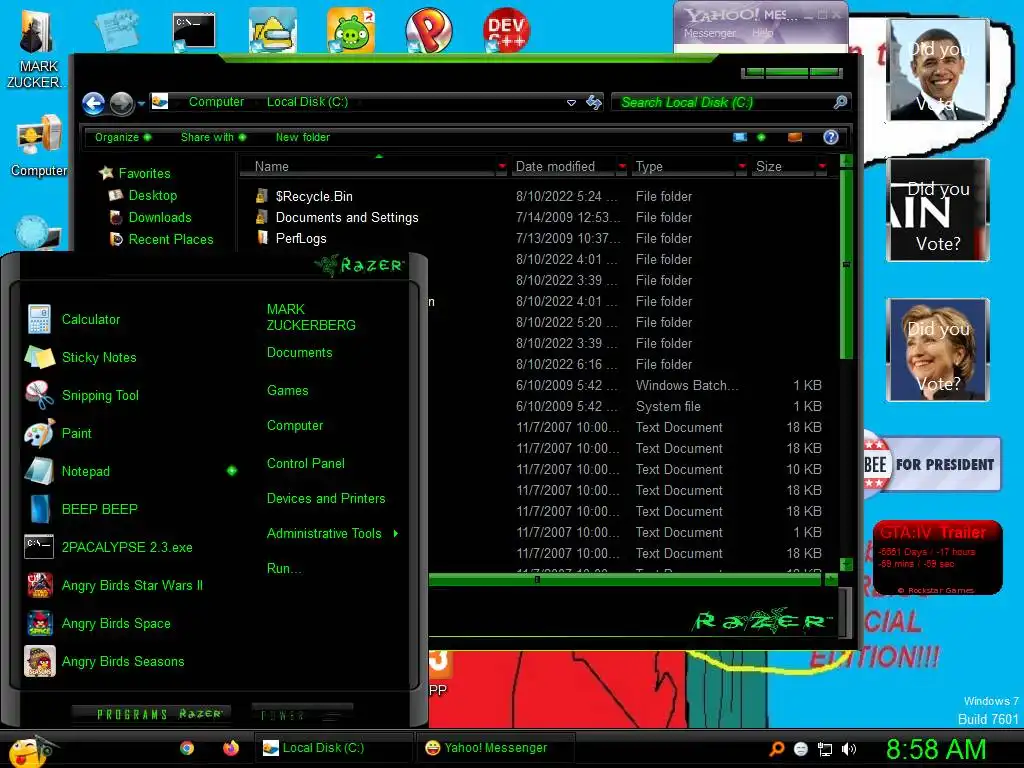The height and width of the screenshot is (768, 1024).
Task: Click the GTA:IV Trailer countdown gadget
Action: pos(937,558)
